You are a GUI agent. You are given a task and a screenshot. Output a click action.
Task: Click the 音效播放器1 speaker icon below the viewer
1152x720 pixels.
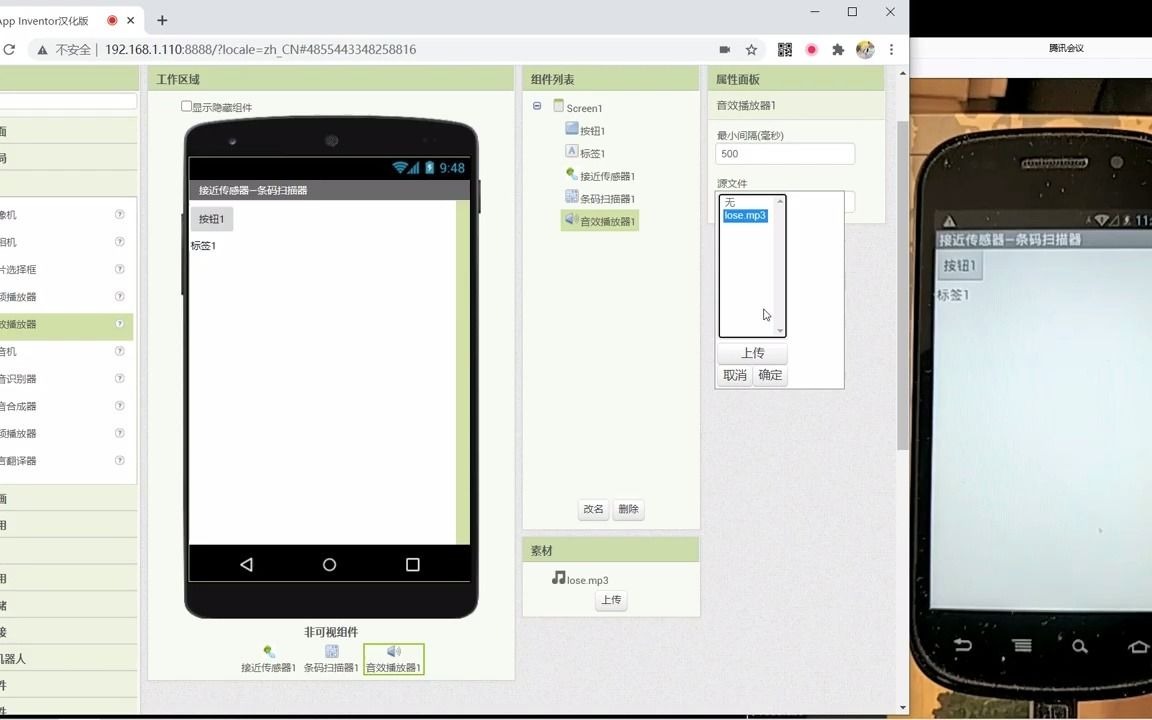(393, 651)
